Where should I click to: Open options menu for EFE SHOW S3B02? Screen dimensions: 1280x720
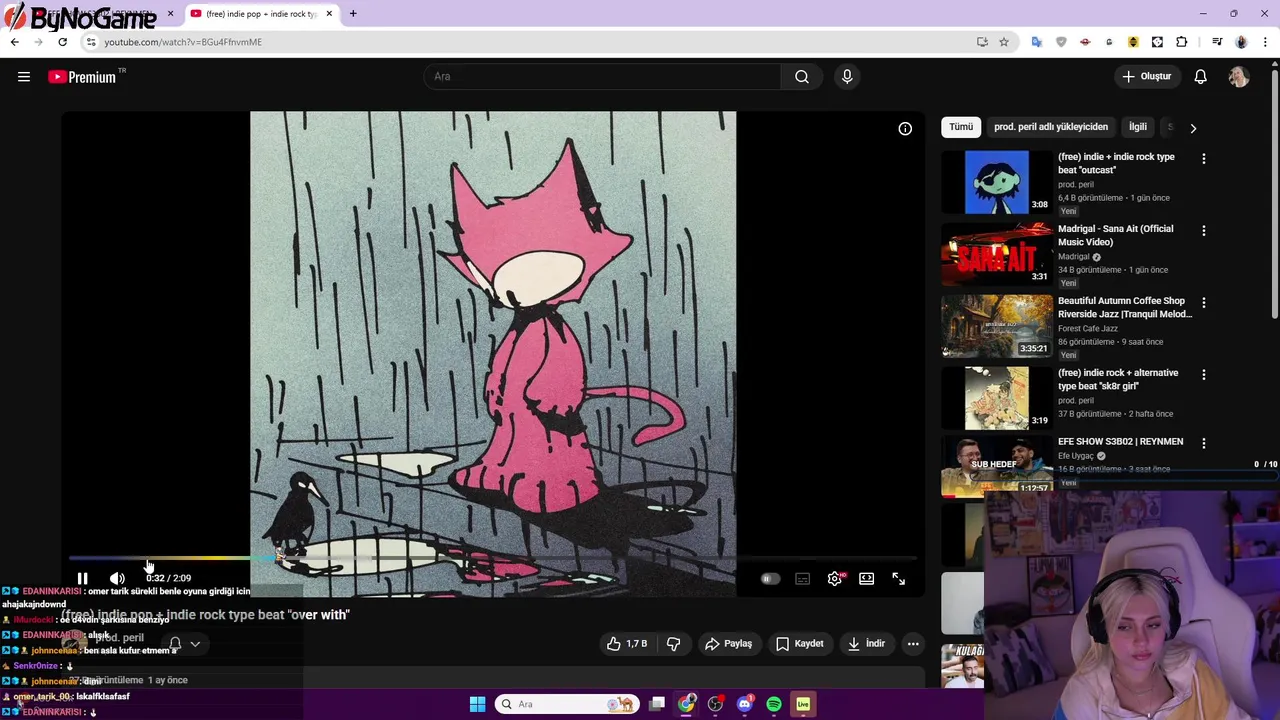(1203, 443)
